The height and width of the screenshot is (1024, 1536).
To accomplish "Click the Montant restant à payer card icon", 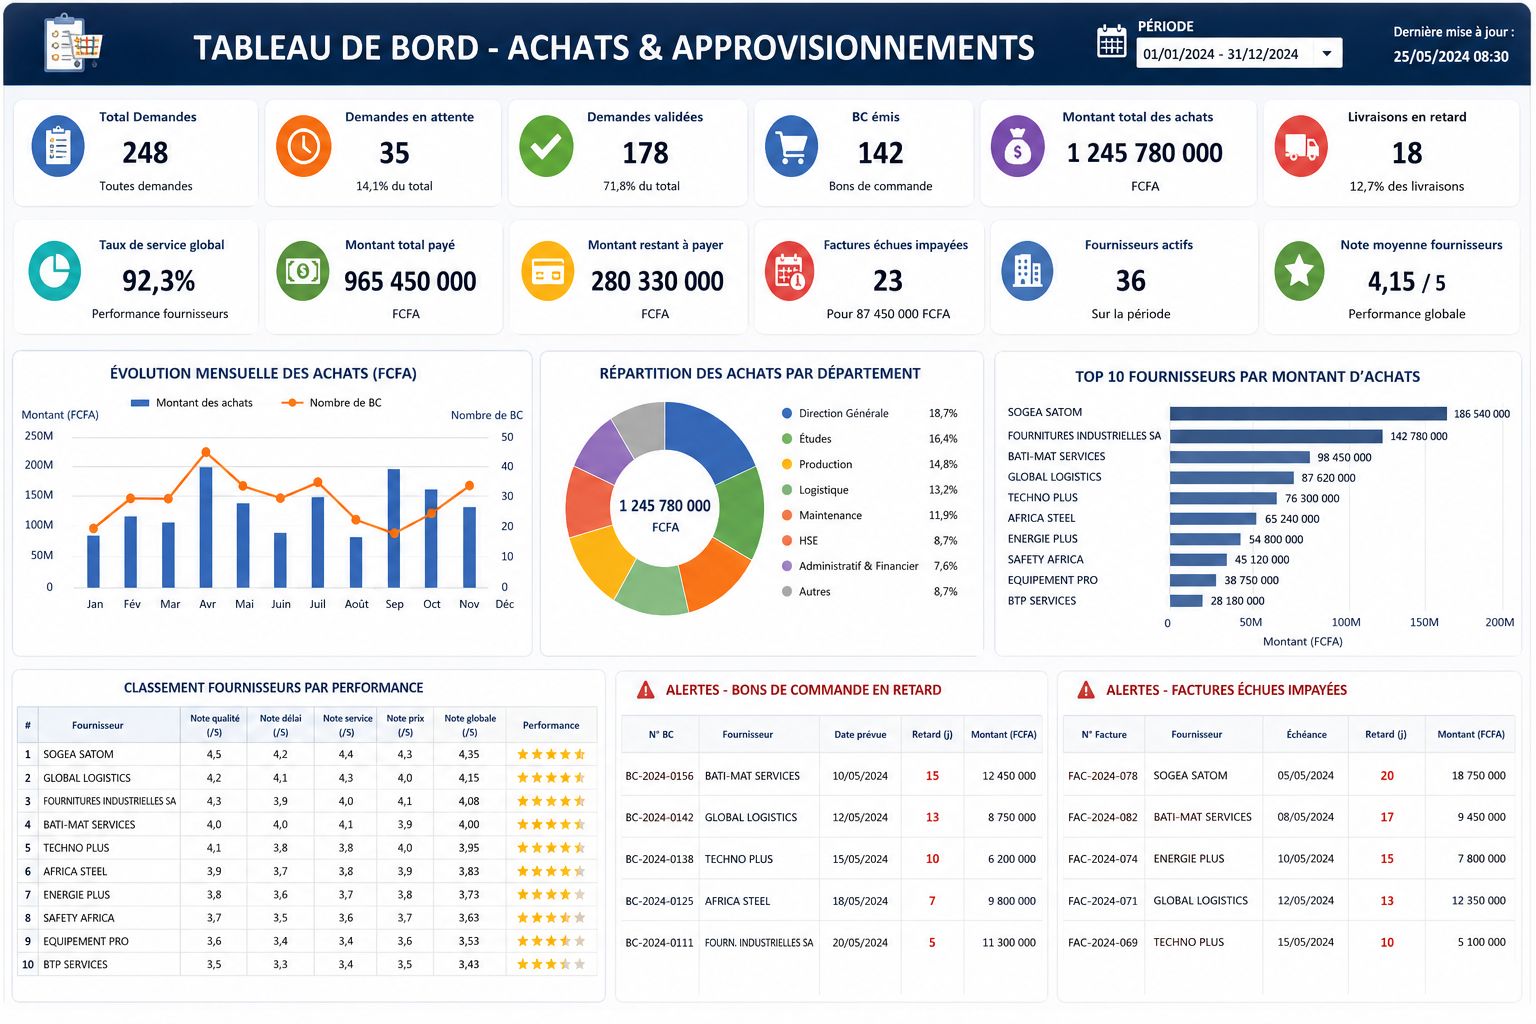I will 548,271.
